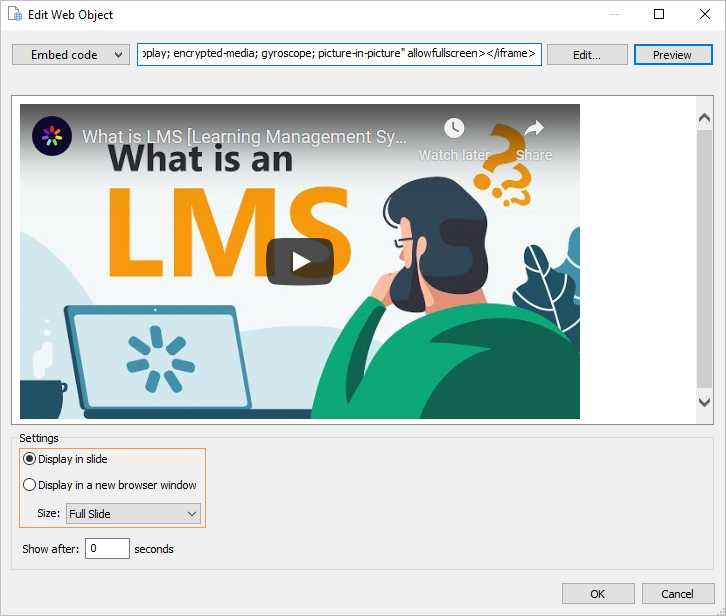Click the Watch later clock icon

(454, 129)
